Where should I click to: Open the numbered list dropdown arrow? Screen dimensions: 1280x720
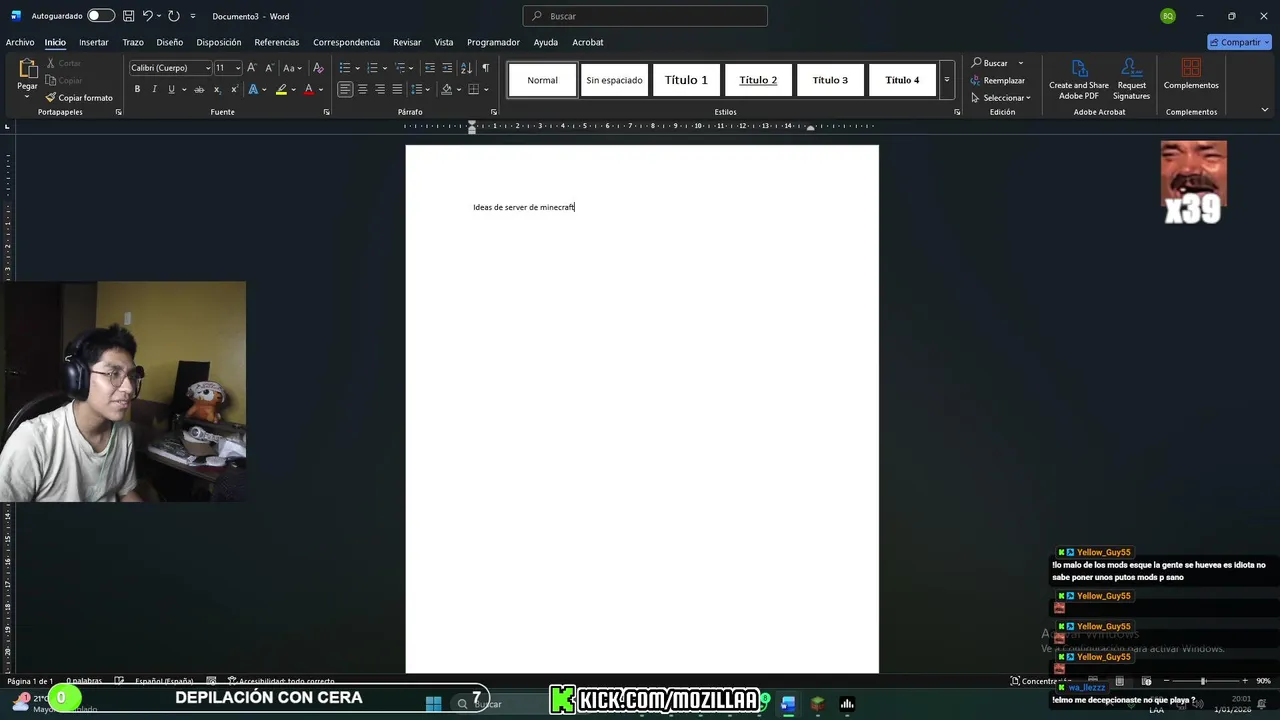[x=385, y=68]
